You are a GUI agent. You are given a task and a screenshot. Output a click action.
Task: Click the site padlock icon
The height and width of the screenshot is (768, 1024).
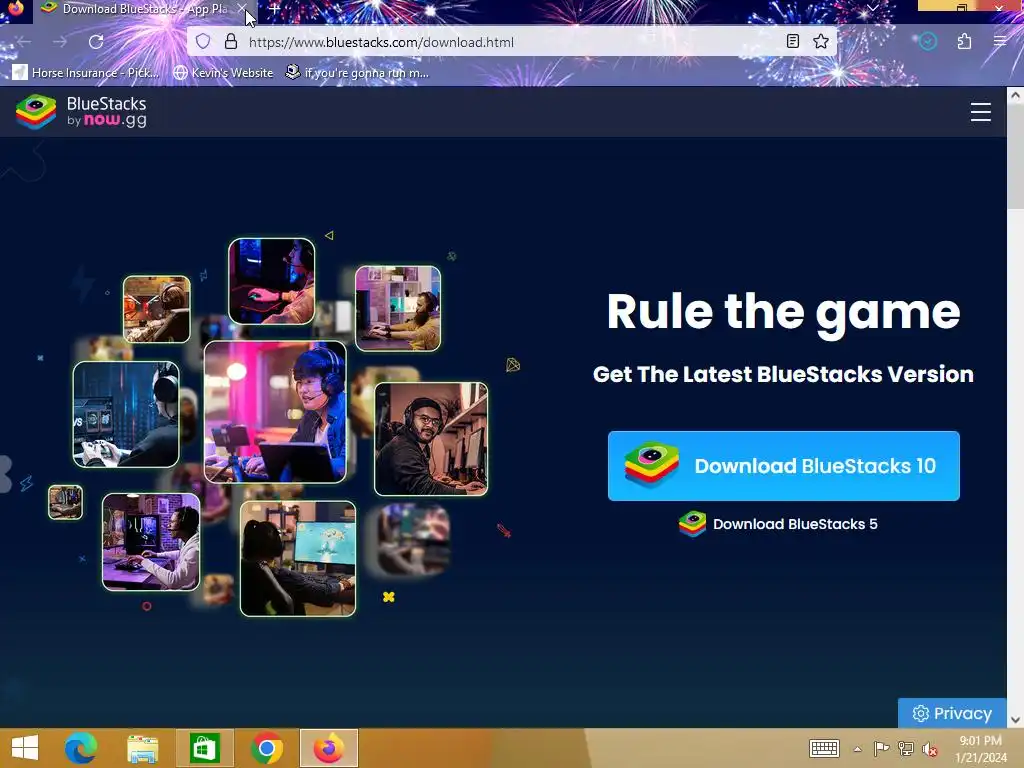click(231, 42)
